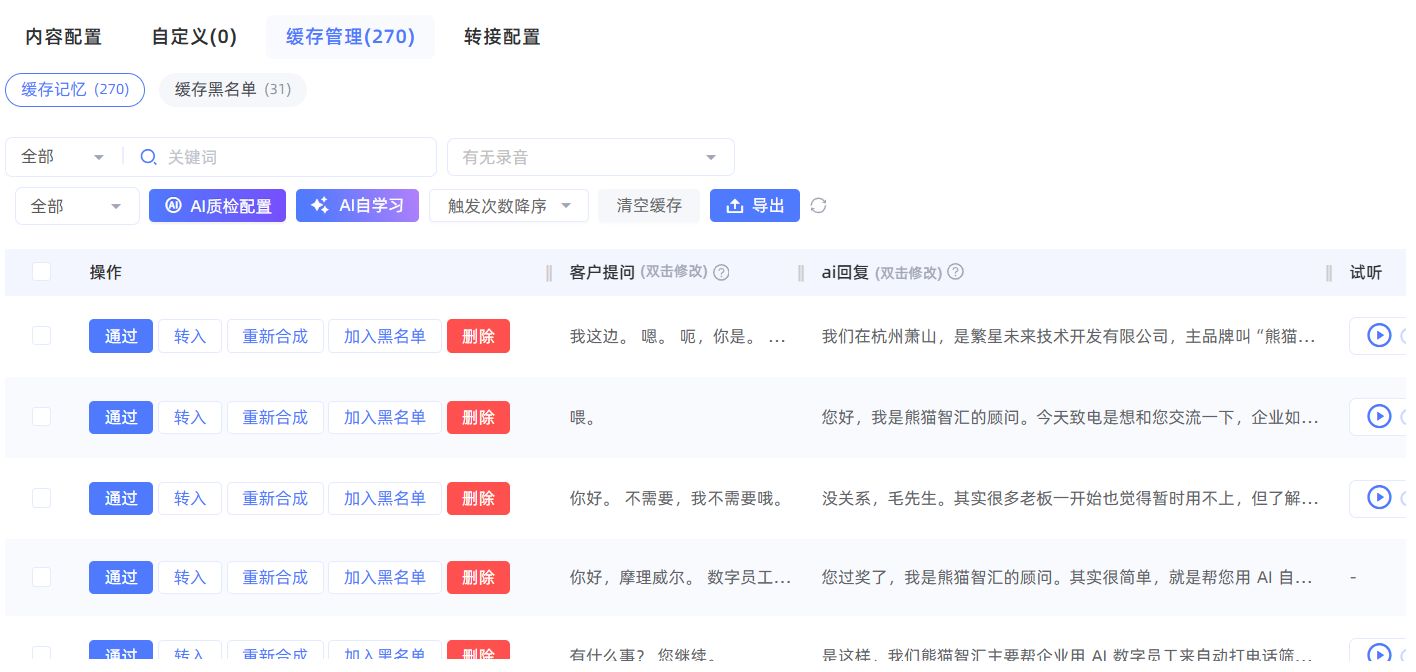
Task: Click AI reply starting 您过奖了
Action: click(1067, 577)
